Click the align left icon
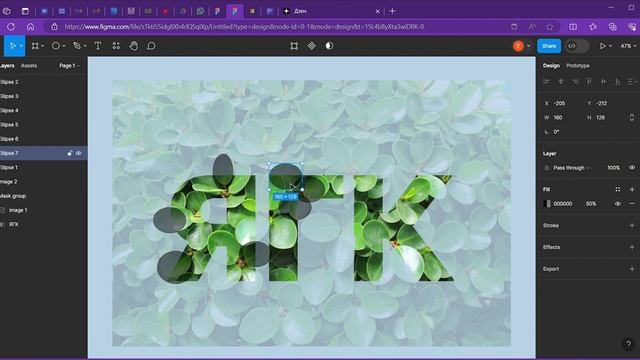The width and height of the screenshot is (640, 360). [x=547, y=82]
